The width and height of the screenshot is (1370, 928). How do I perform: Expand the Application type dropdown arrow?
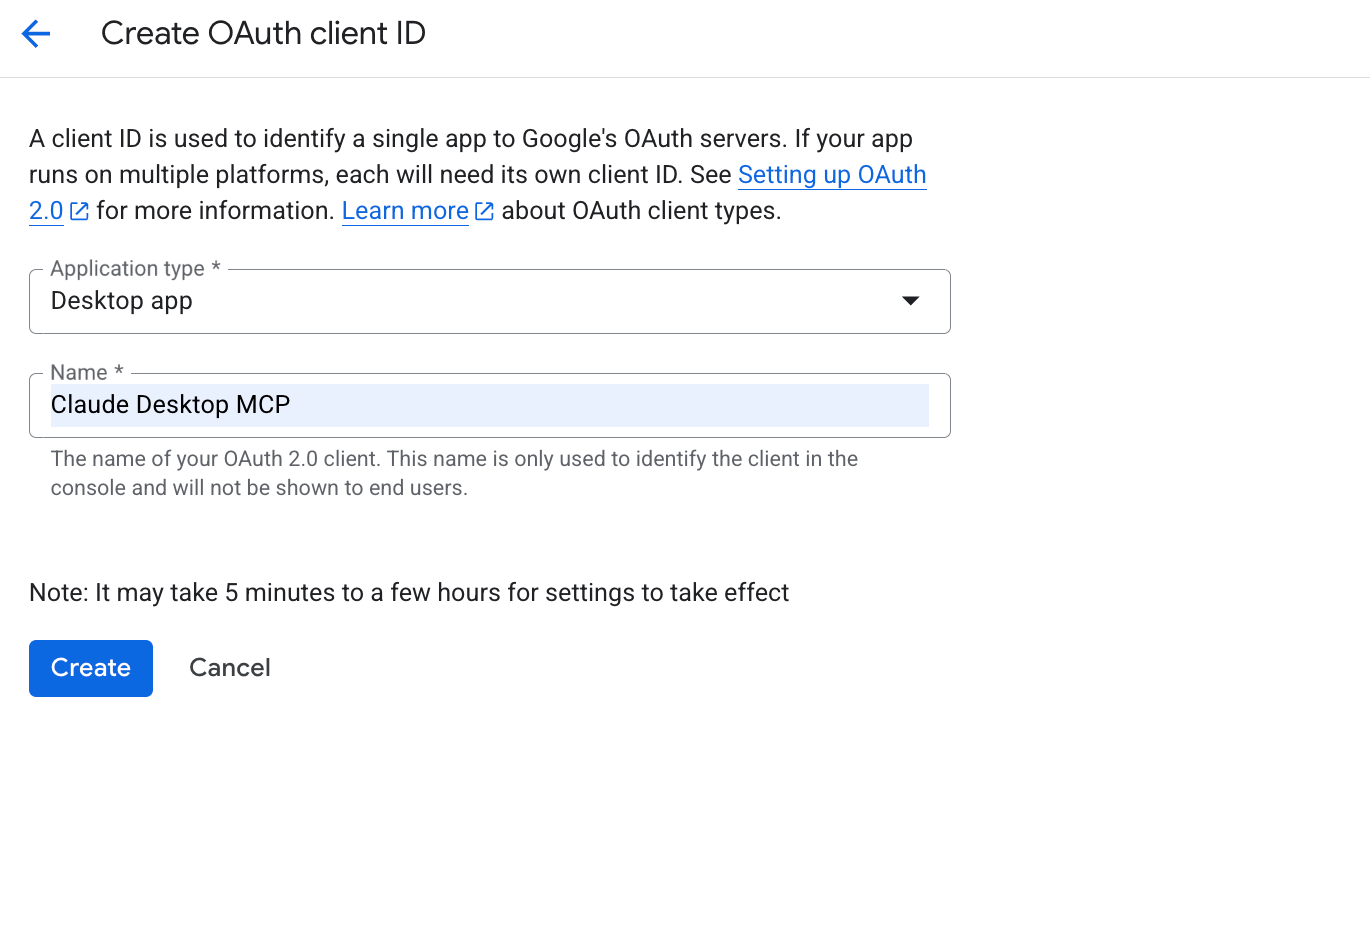coord(910,301)
